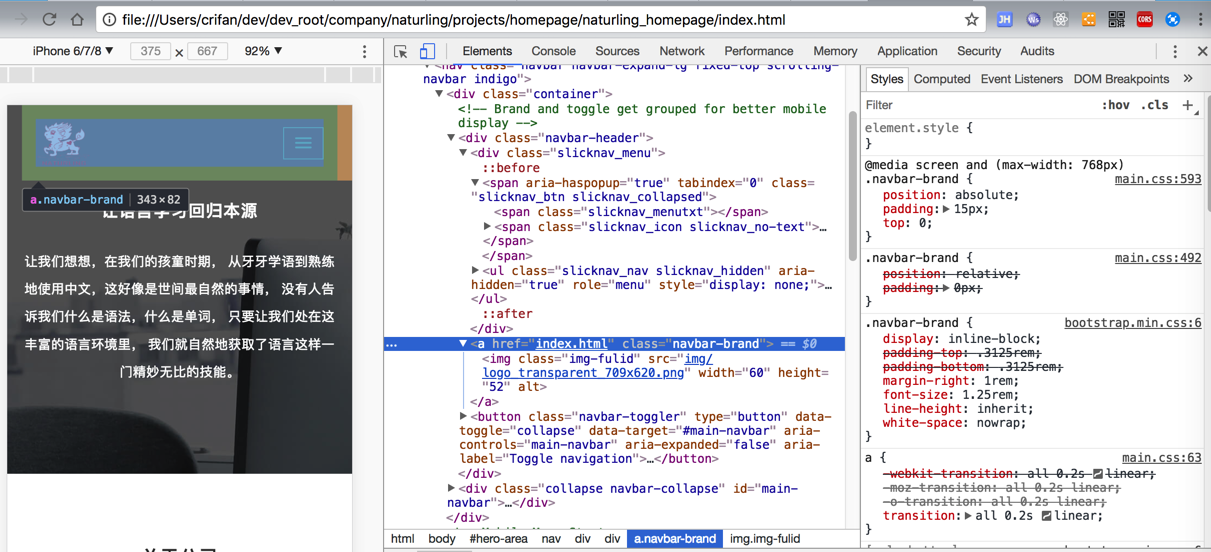The height and width of the screenshot is (552, 1211).
Task: Collapse the selected a navbar-brand node
Action: [463, 344]
